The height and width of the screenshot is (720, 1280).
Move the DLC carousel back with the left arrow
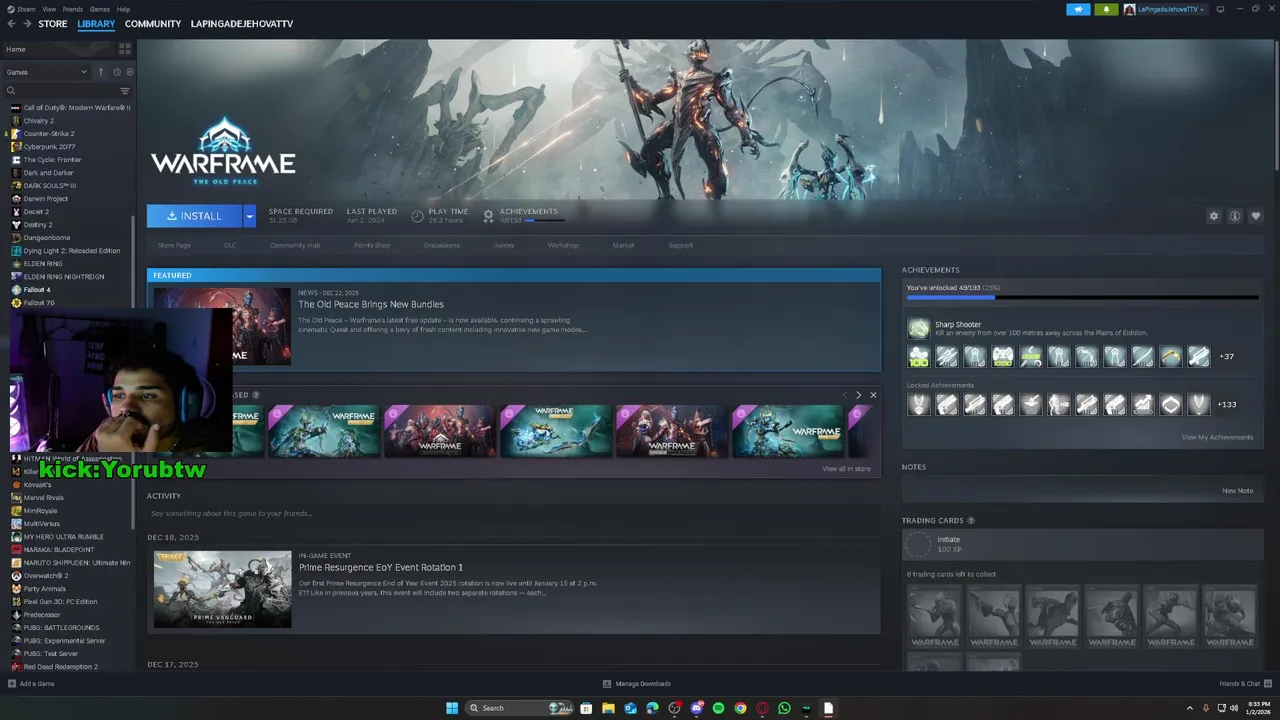pos(846,395)
